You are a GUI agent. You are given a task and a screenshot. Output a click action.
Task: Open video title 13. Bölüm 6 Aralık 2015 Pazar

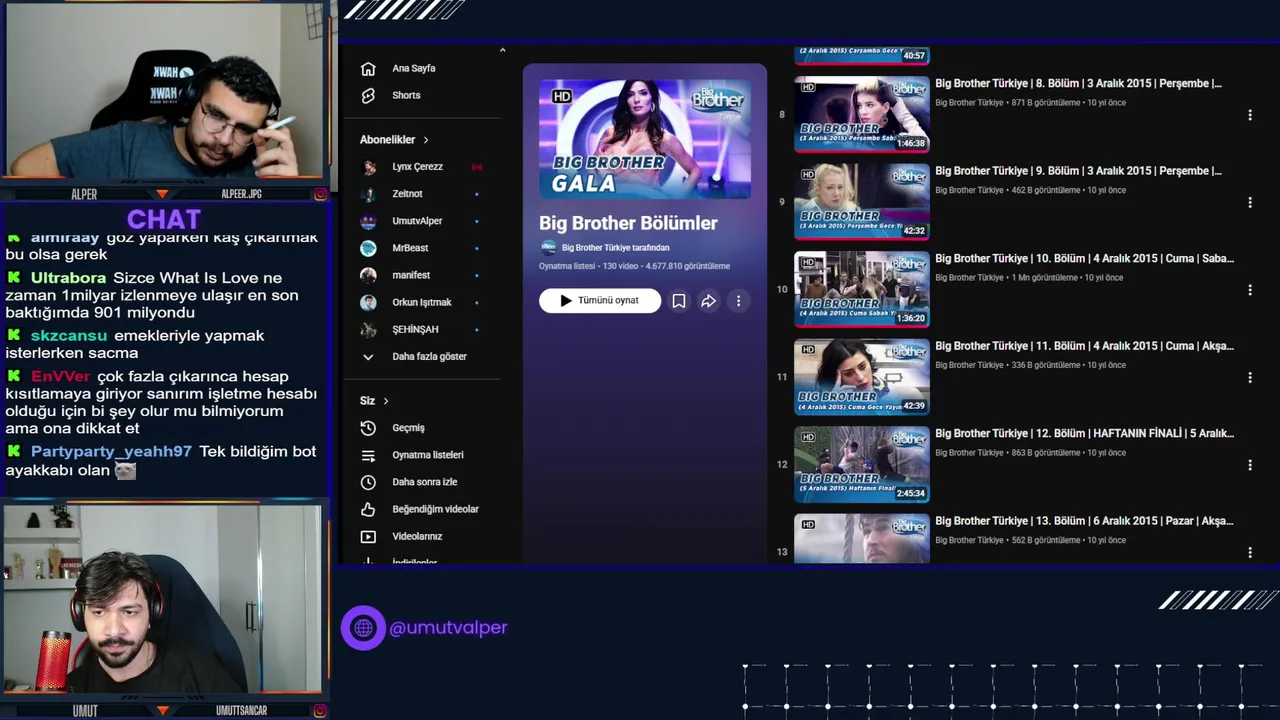pos(1084,521)
